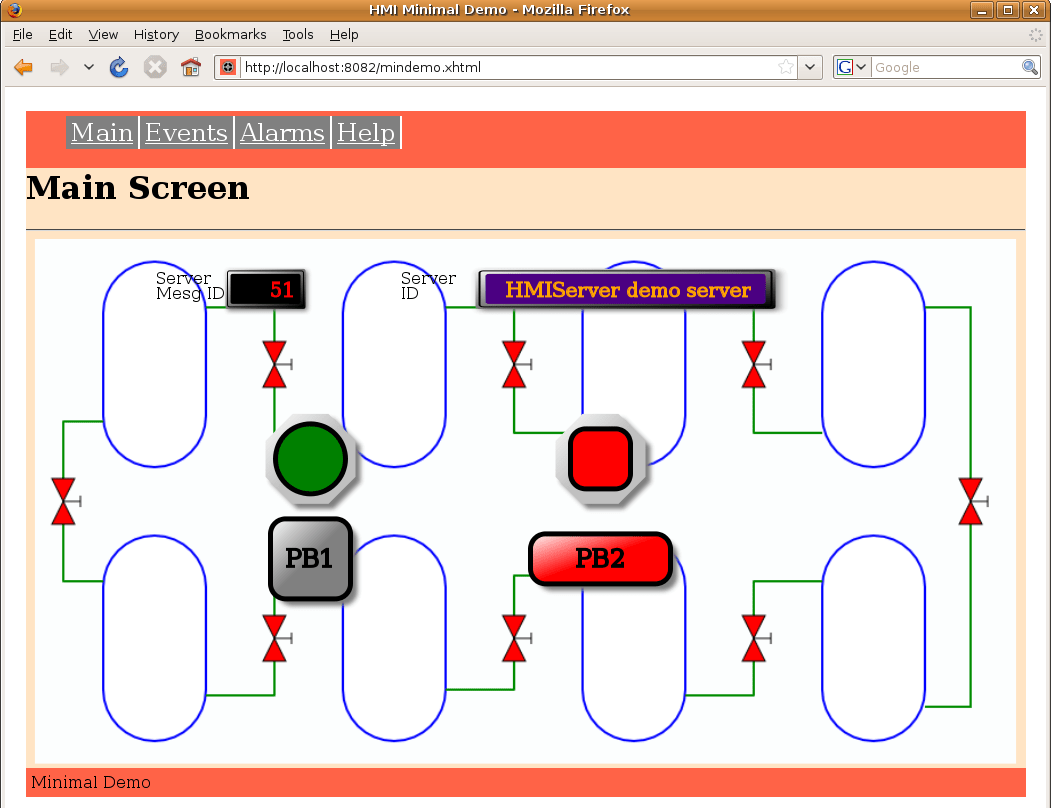Open the Tools menu
Screen dimensions: 1051x808
click(x=297, y=34)
